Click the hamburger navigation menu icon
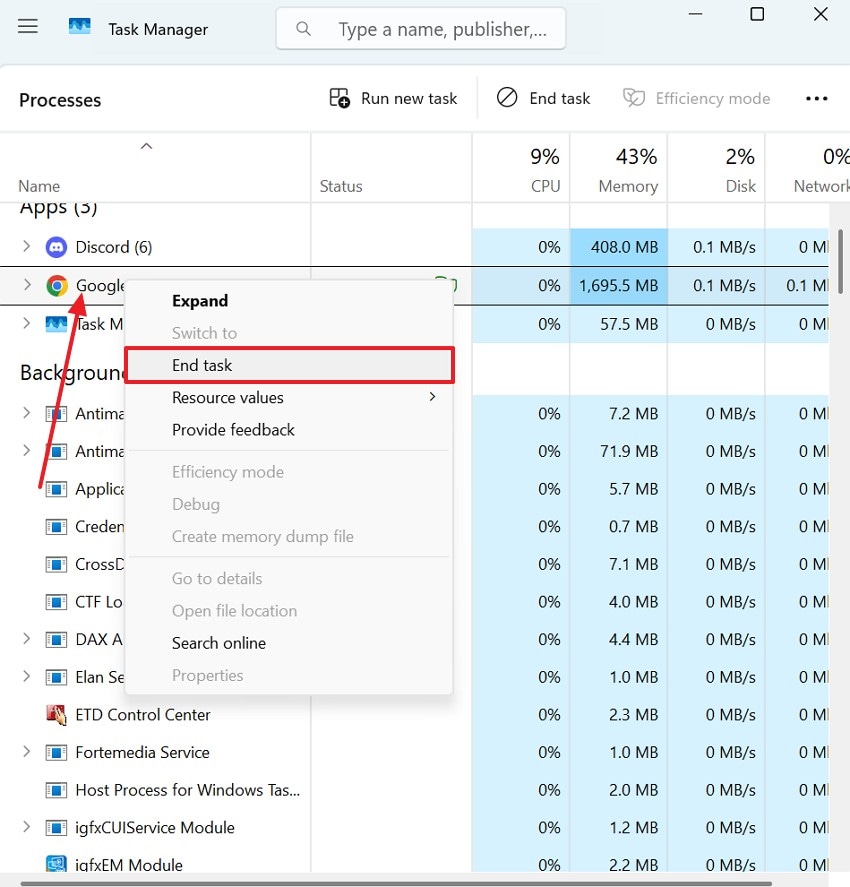Viewport: 850px width, 887px height. point(27,26)
